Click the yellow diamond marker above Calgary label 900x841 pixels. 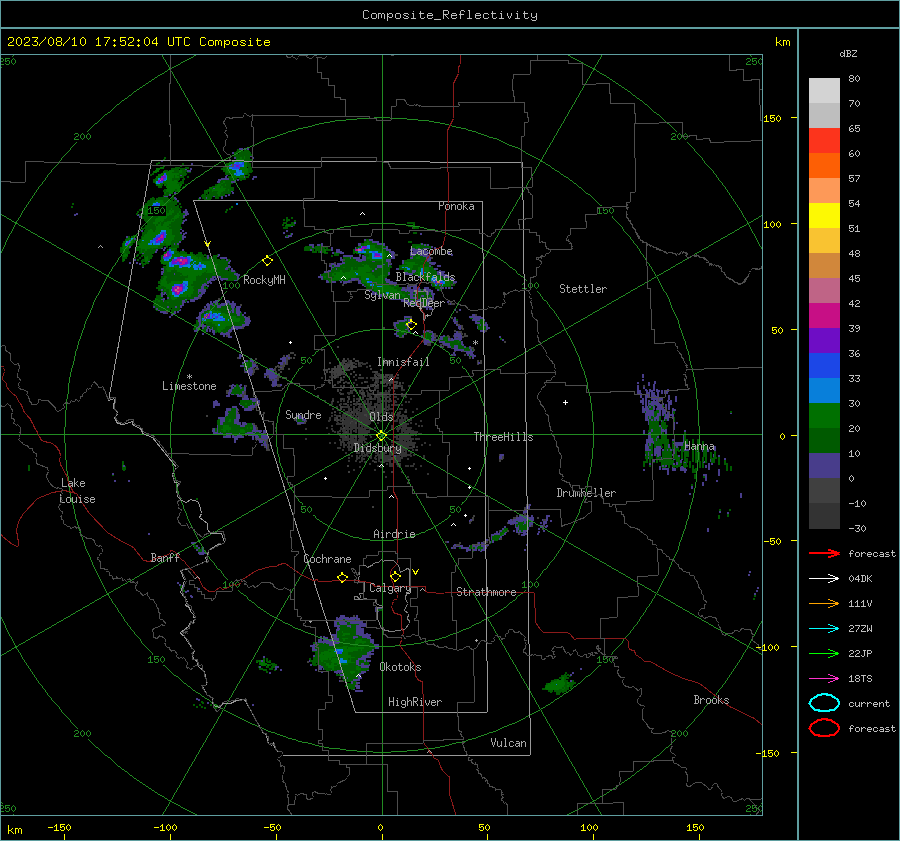pos(395,576)
